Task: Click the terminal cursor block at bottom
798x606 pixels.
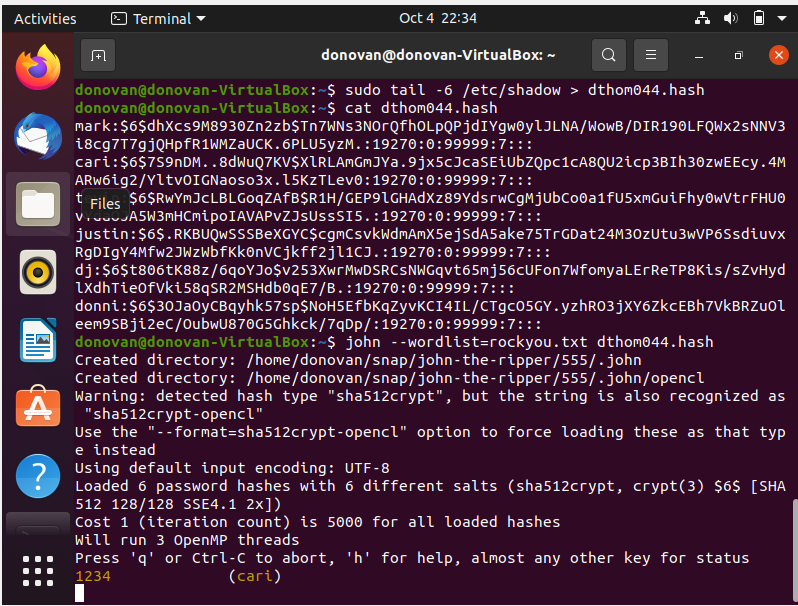Action: tap(79, 593)
